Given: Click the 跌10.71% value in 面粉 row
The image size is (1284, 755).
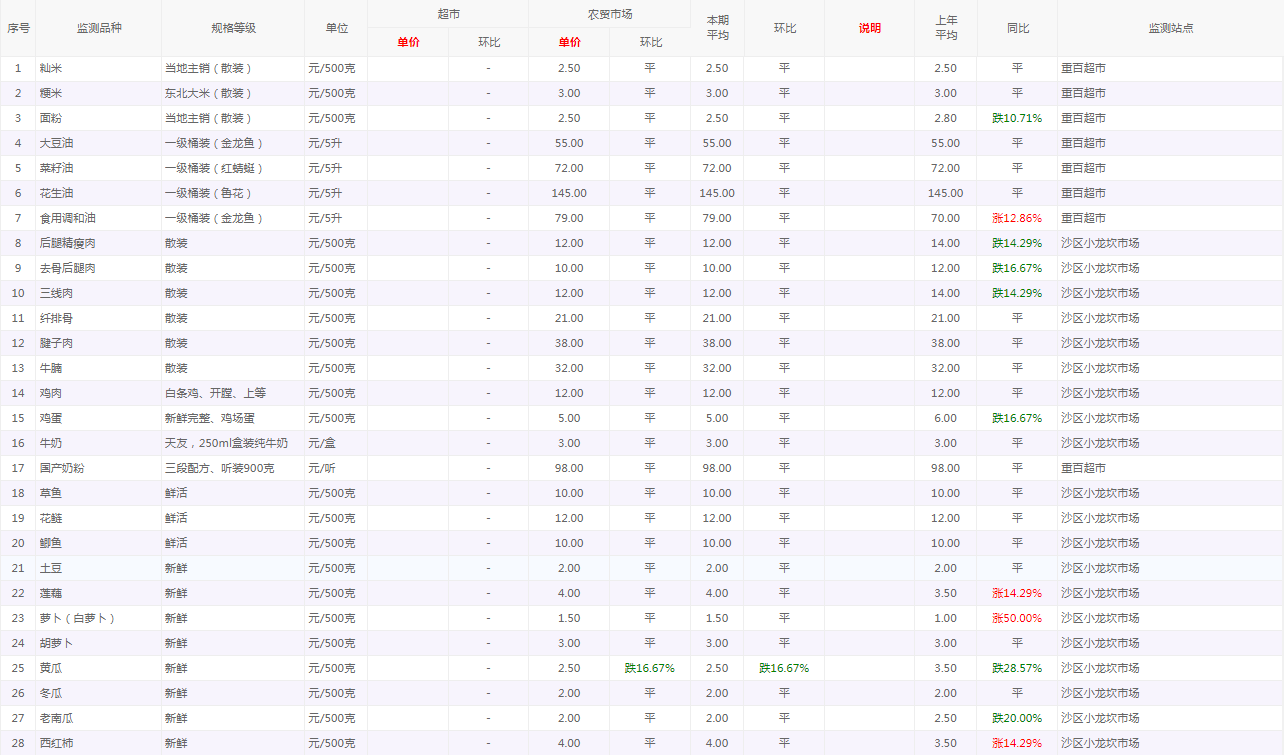Looking at the screenshot, I should [x=1017, y=118].
